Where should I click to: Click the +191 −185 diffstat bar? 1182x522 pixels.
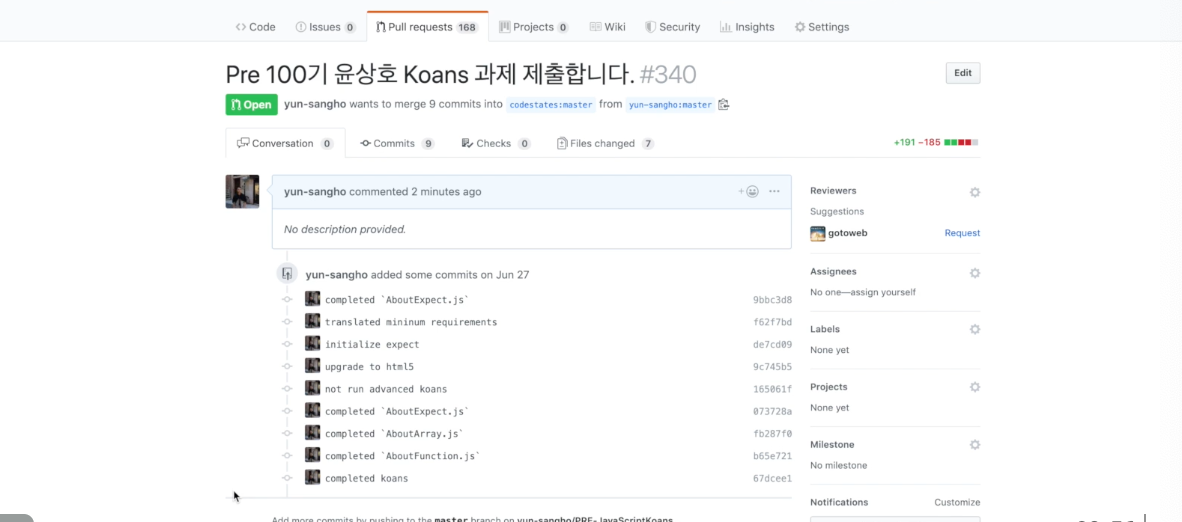936,142
